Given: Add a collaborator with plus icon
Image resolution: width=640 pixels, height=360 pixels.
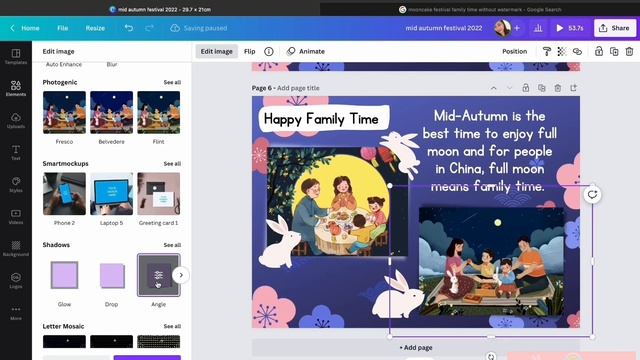Looking at the screenshot, I should click(x=517, y=28).
